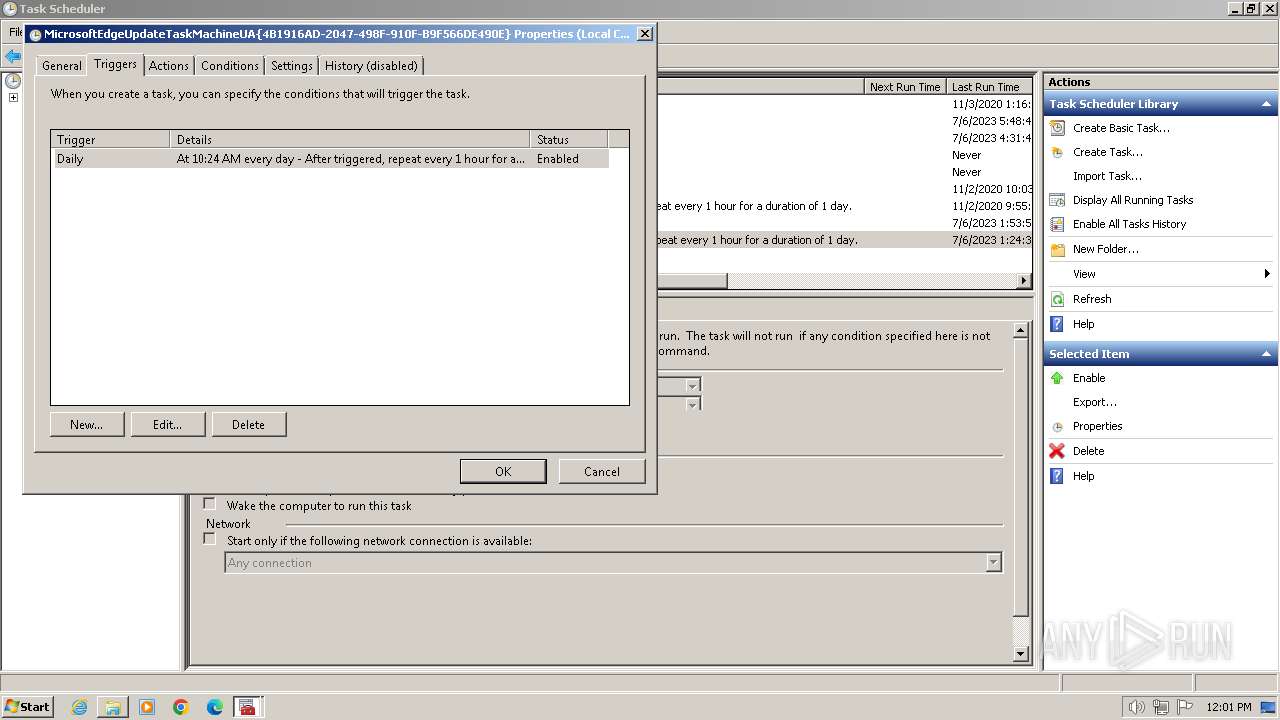Click conditions pane scrollbar up arrow
The image size is (1280, 720).
1020,330
